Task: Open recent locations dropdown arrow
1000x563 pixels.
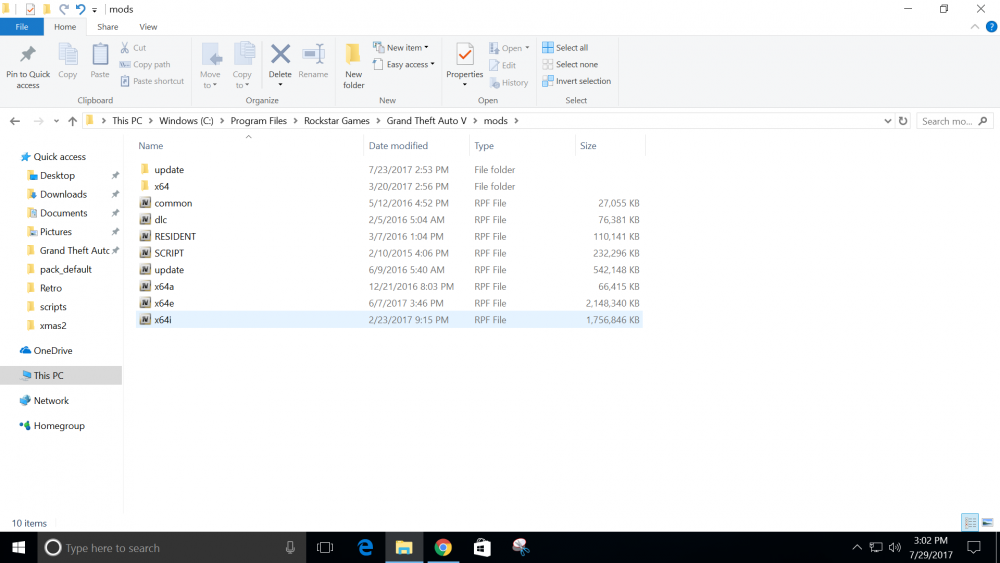Action: 56,121
